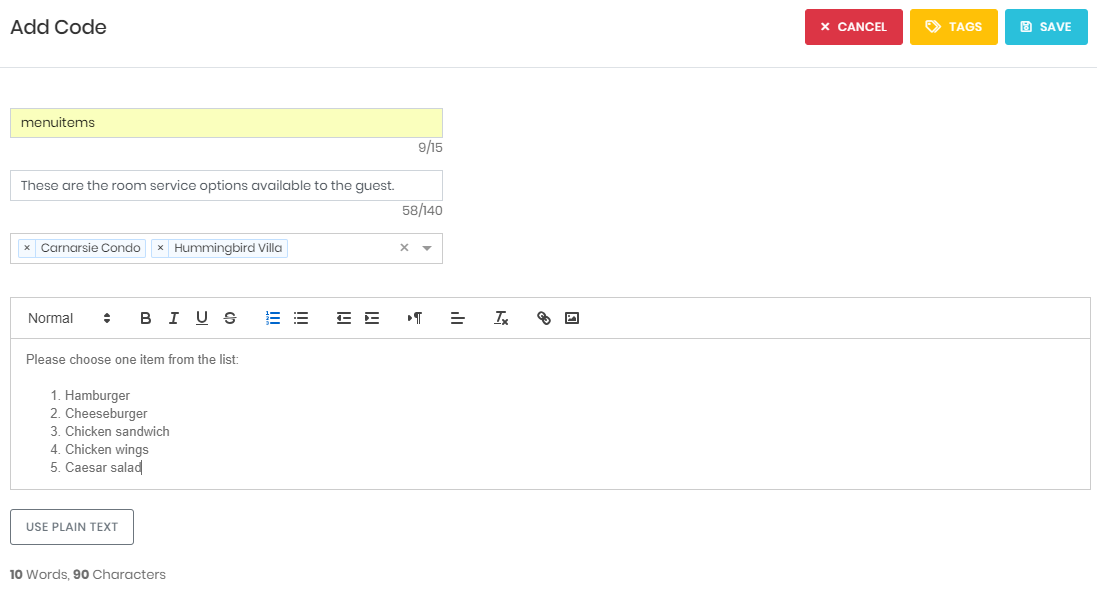
Task: Toggle strikethrough formatting in editor toolbar
Action: [229, 318]
